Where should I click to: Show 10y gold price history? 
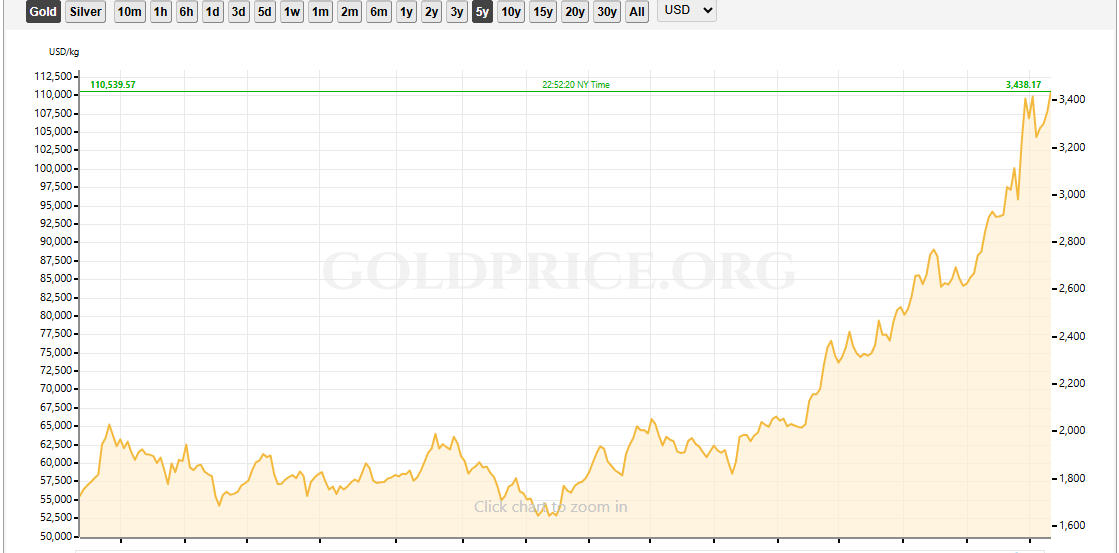510,12
